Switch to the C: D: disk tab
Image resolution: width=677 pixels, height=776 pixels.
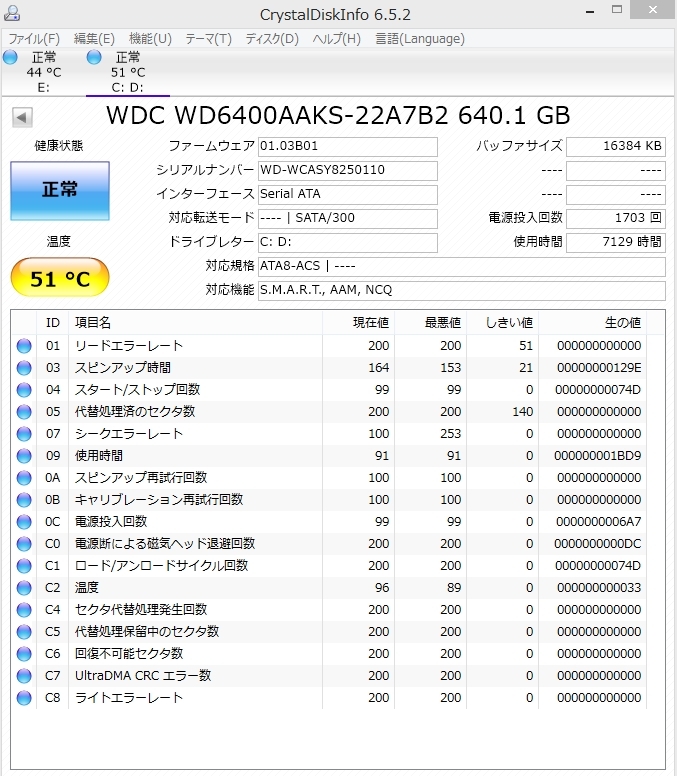click(x=128, y=72)
